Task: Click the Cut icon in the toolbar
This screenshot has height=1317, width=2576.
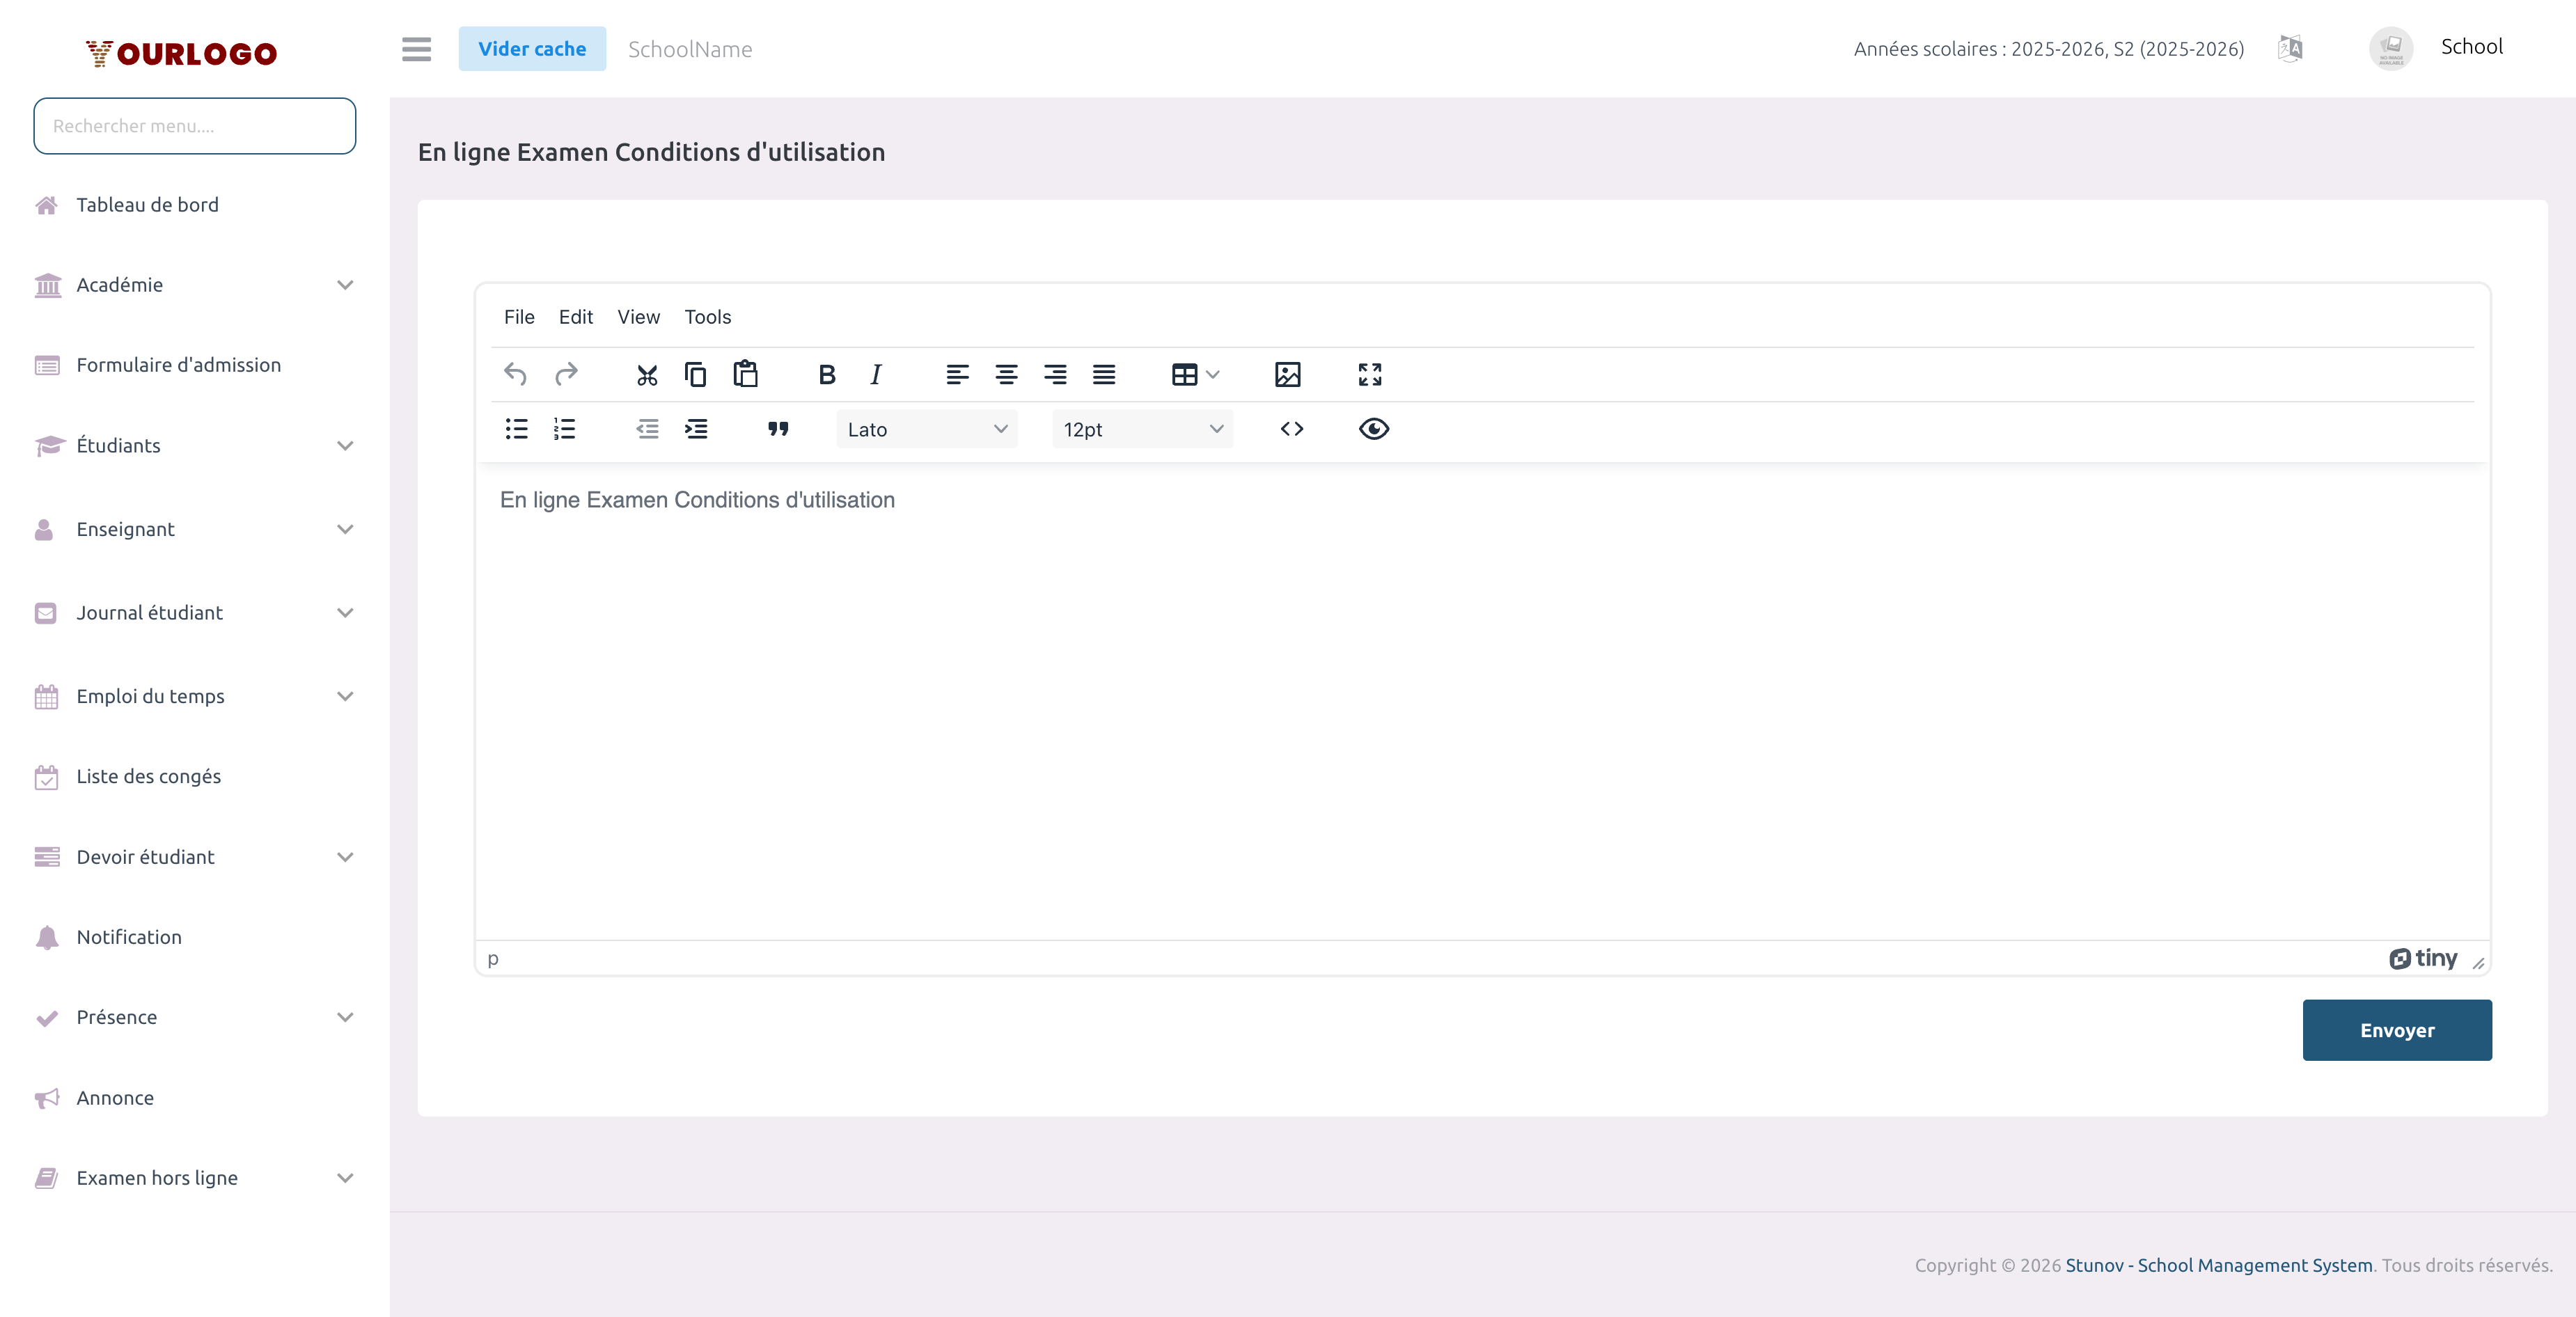Action: point(646,374)
